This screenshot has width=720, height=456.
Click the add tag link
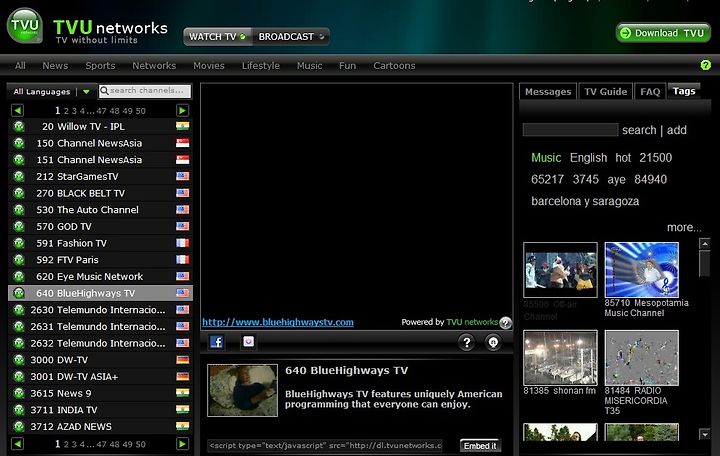pos(676,130)
